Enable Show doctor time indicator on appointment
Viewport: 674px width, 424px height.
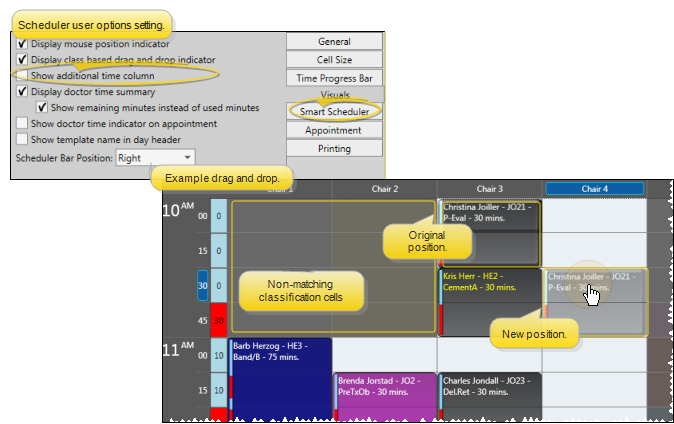[x=22, y=123]
